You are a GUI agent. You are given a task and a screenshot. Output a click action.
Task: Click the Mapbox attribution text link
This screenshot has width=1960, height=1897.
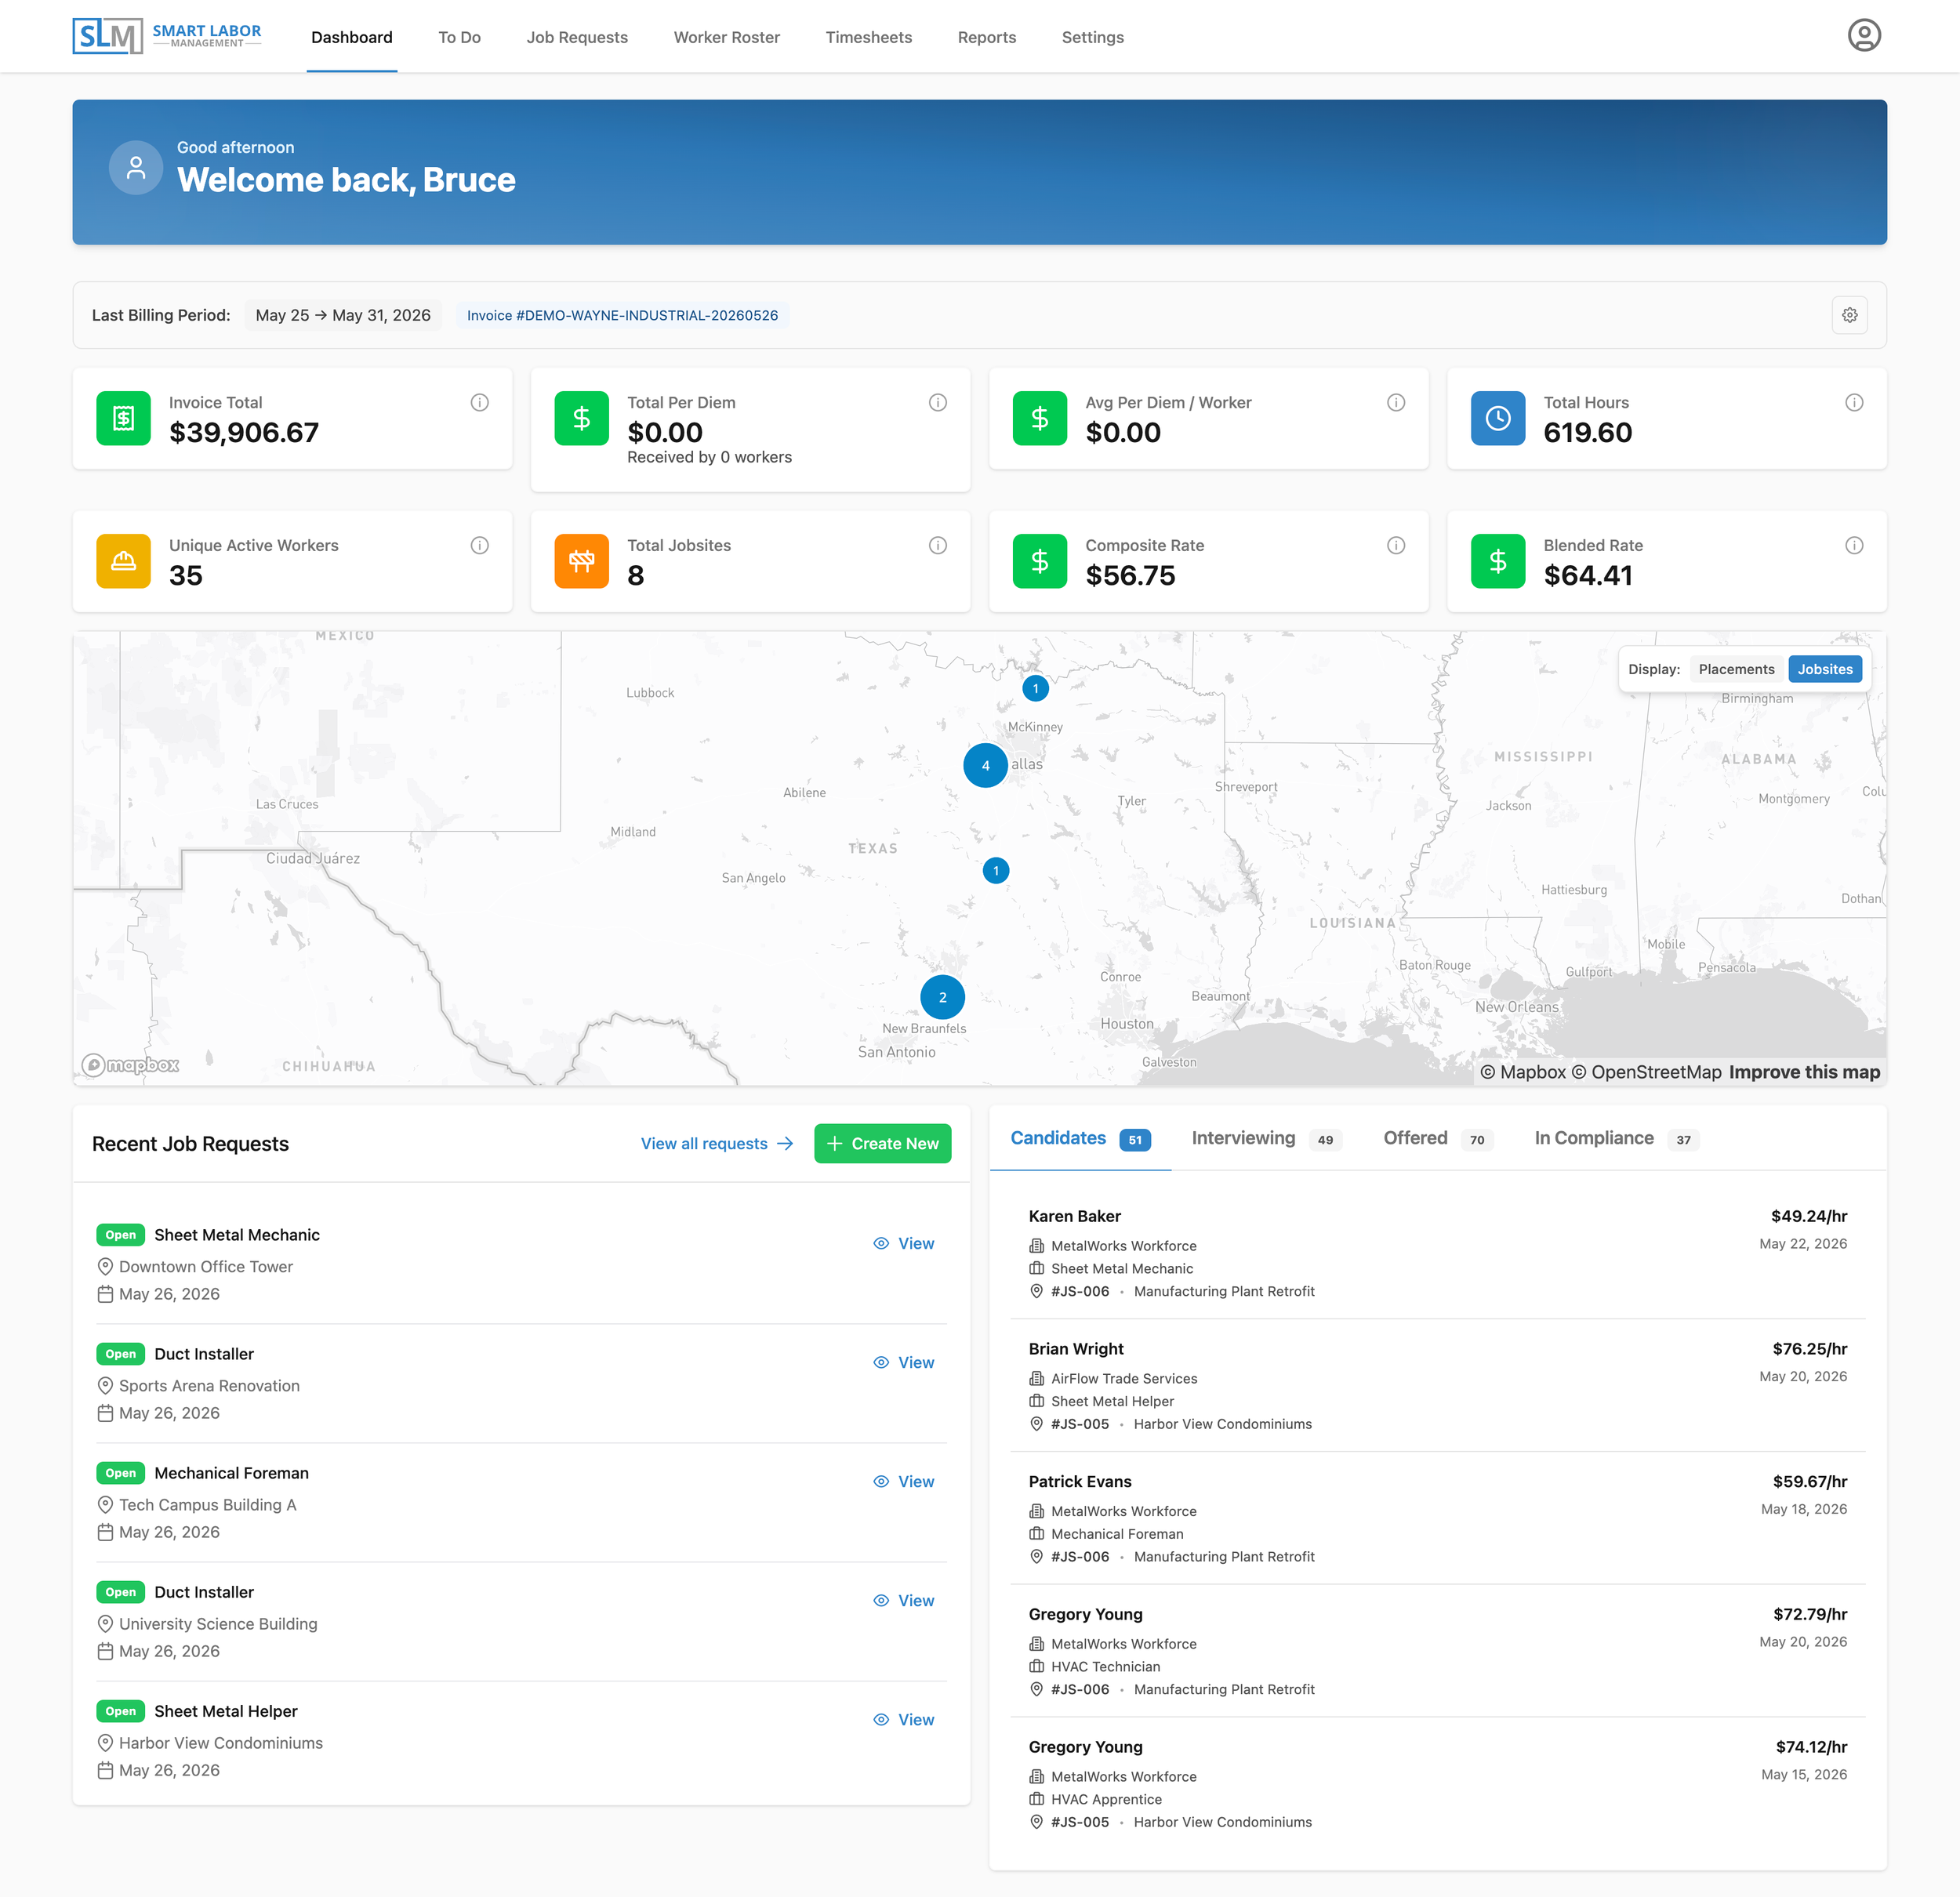point(1523,1072)
